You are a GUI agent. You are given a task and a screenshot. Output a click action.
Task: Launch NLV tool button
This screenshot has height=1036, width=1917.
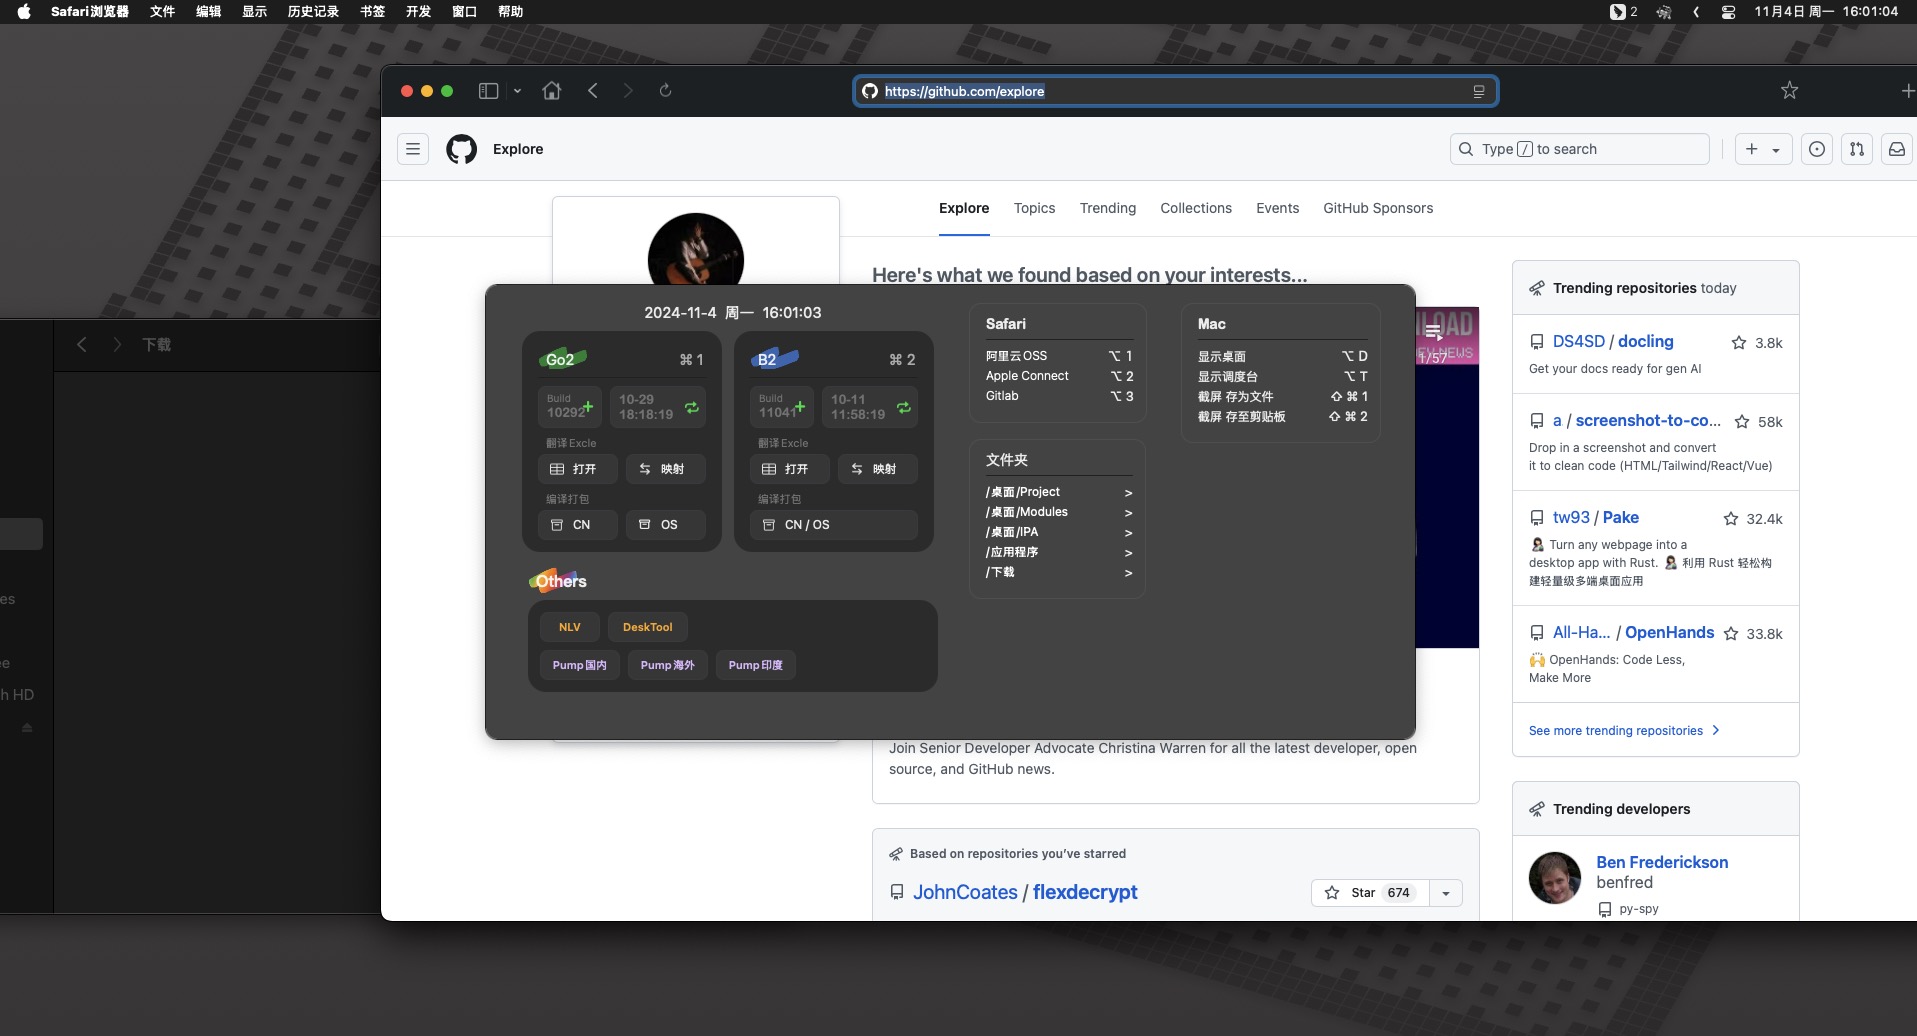[x=569, y=627]
